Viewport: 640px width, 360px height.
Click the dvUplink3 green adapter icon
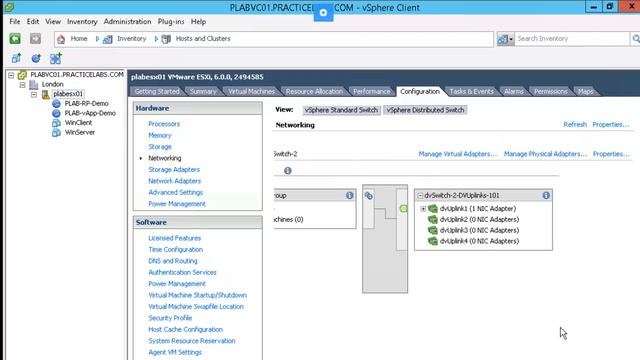tap(433, 231)
